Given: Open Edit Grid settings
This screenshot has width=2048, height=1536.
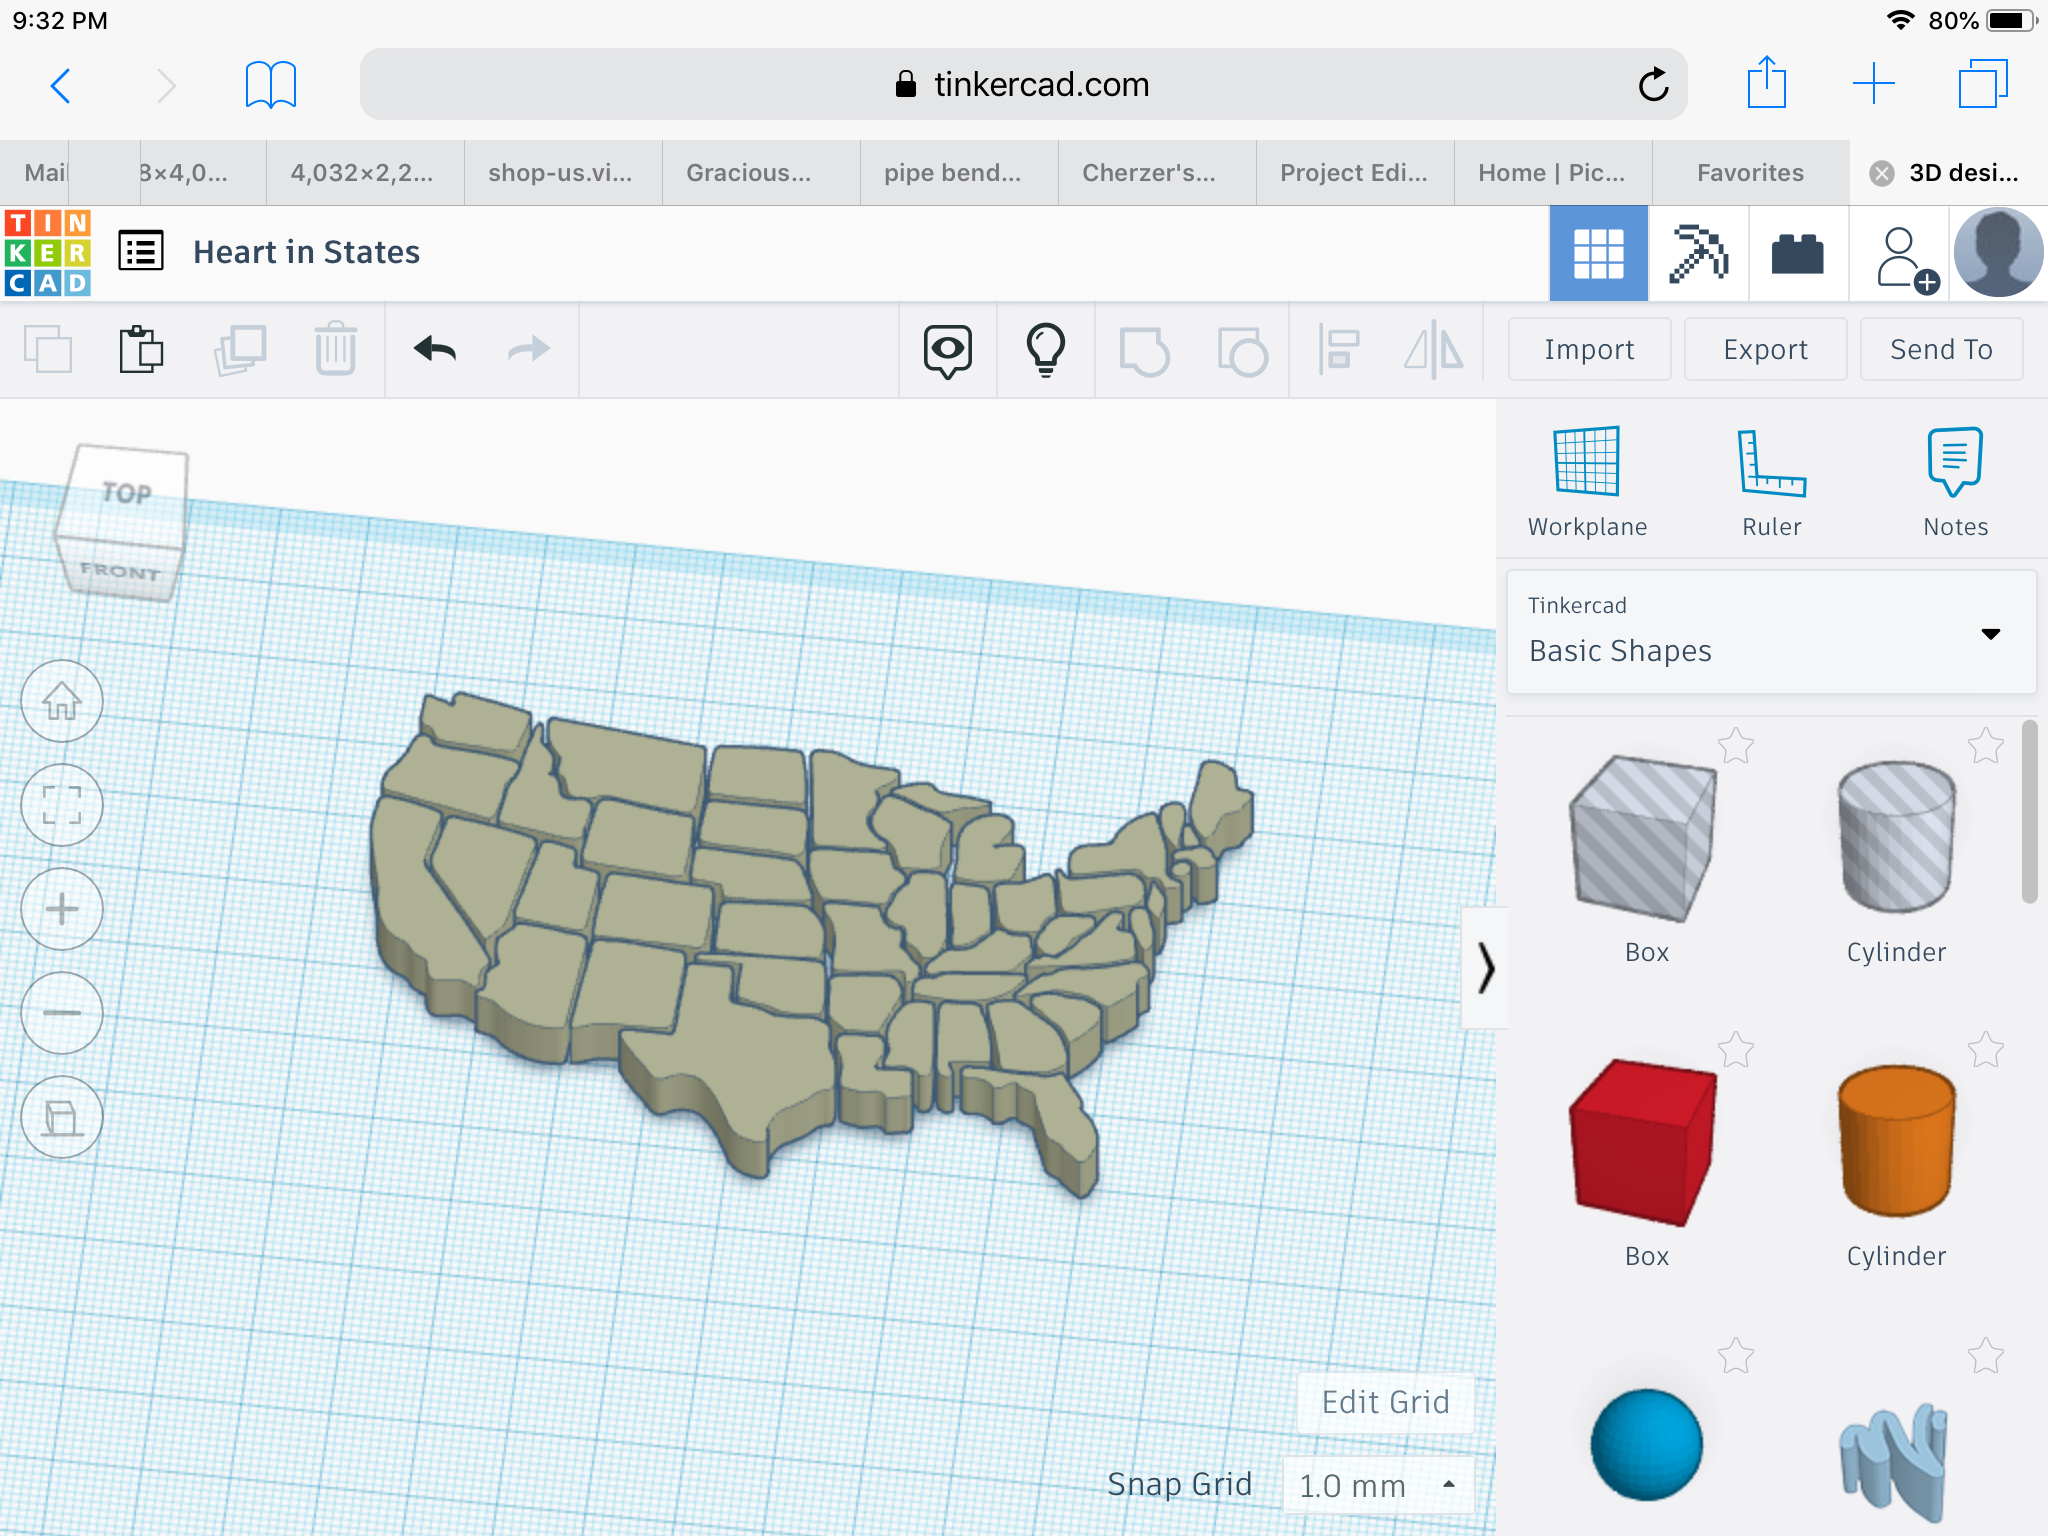Looking at the screenshot, I should (x=1385, y=1402).
